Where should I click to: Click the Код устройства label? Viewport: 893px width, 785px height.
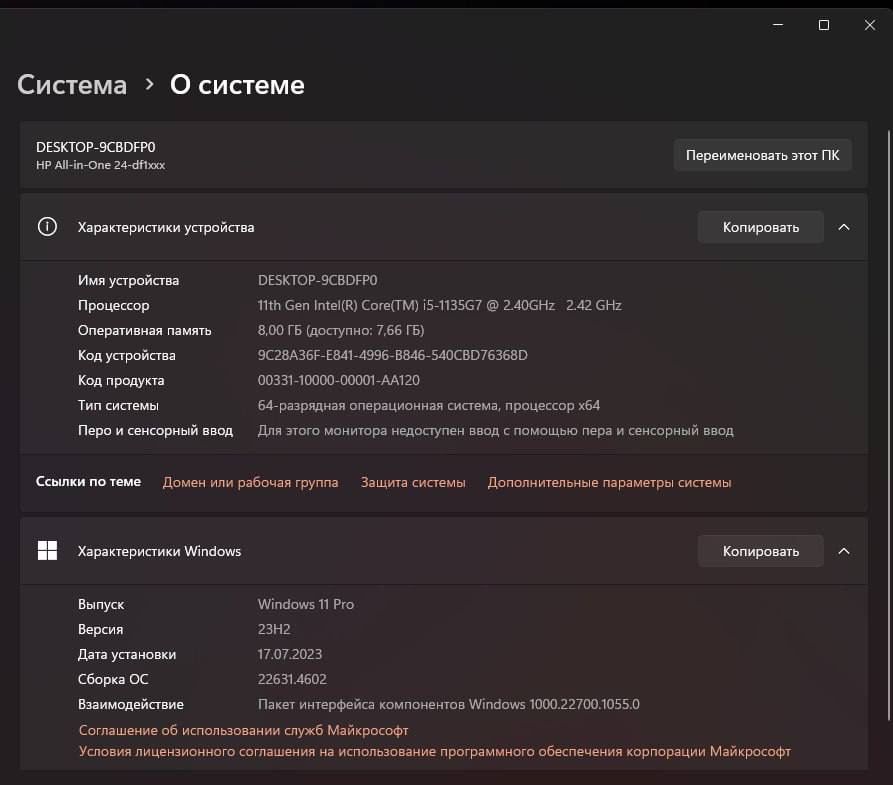click(x=126, y=355)
